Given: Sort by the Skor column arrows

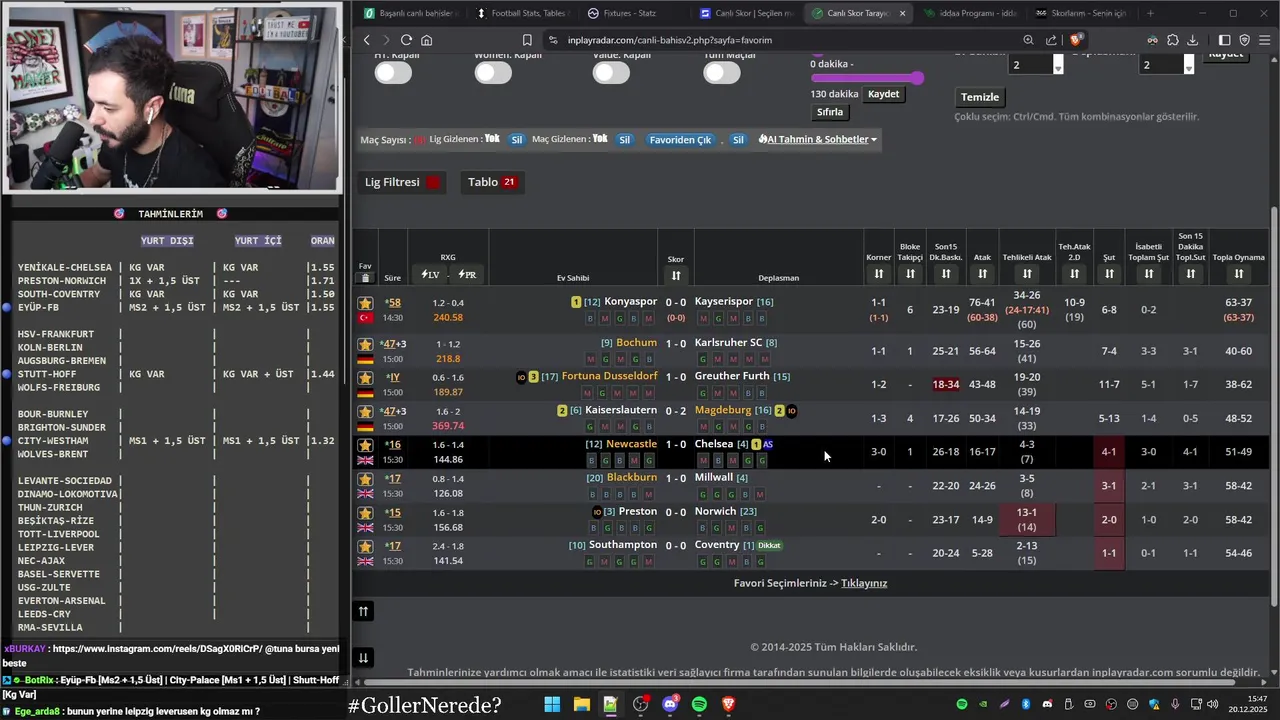Looking at the screenshot, I should coord(676,276).
